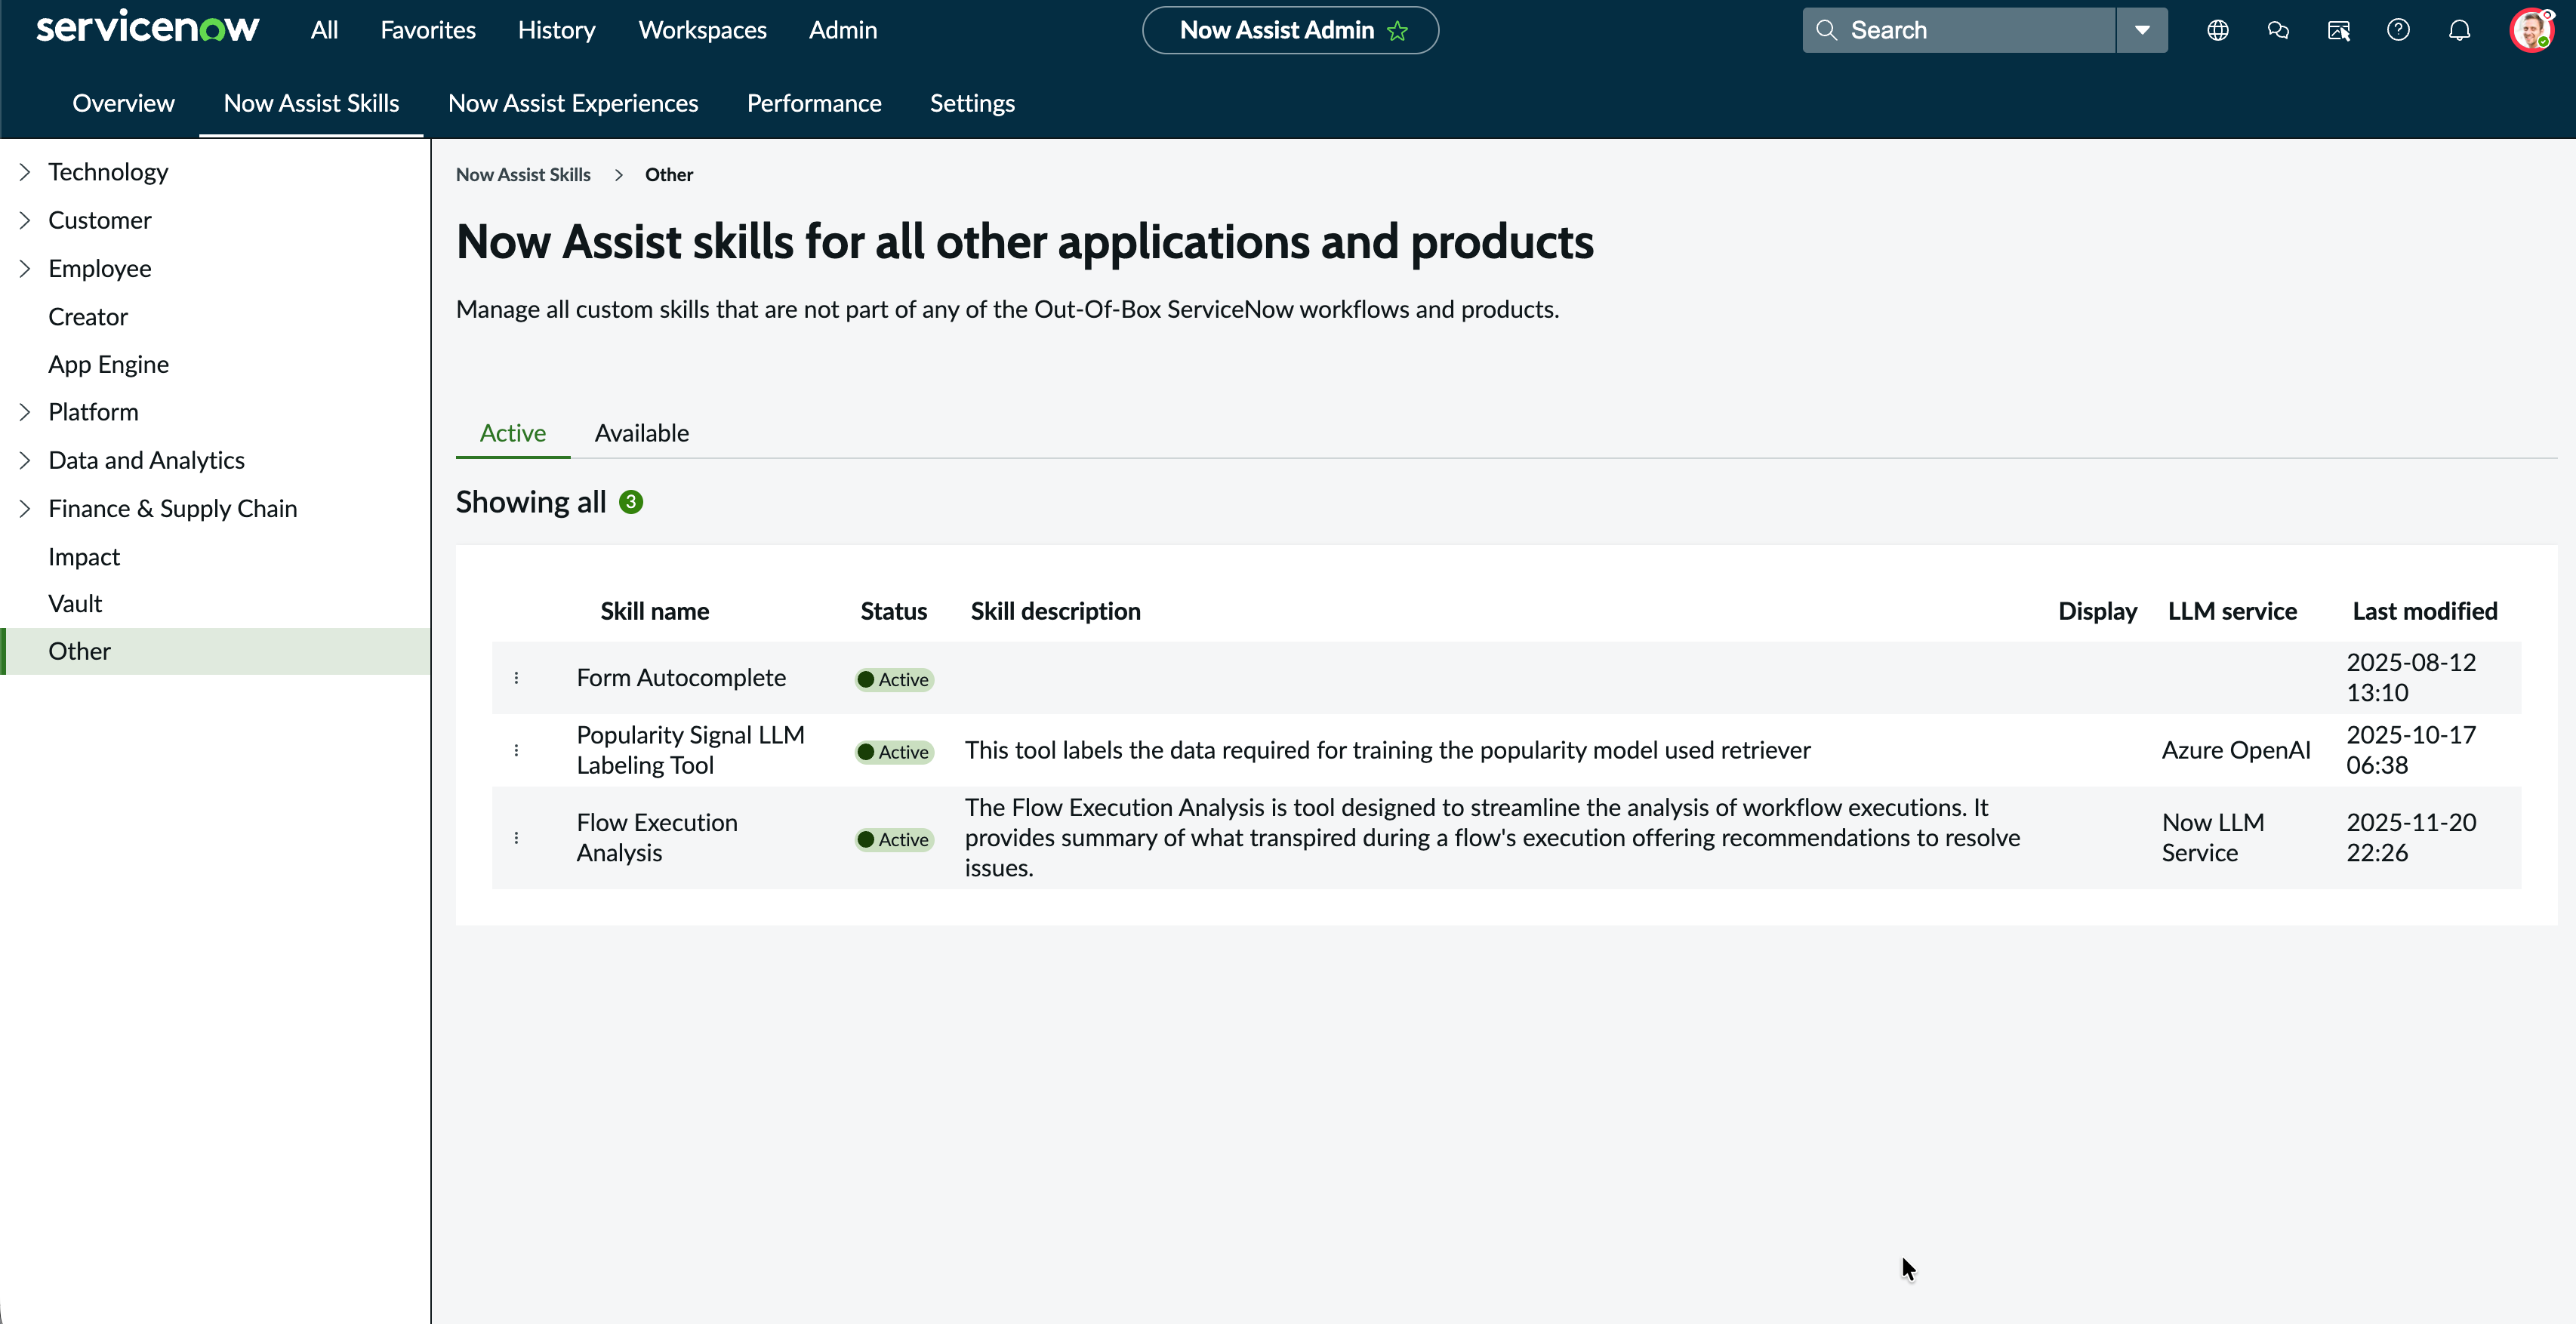The image size is (2576, 1324).
Task: Click the Display column header
Action: coord(2097,611)
